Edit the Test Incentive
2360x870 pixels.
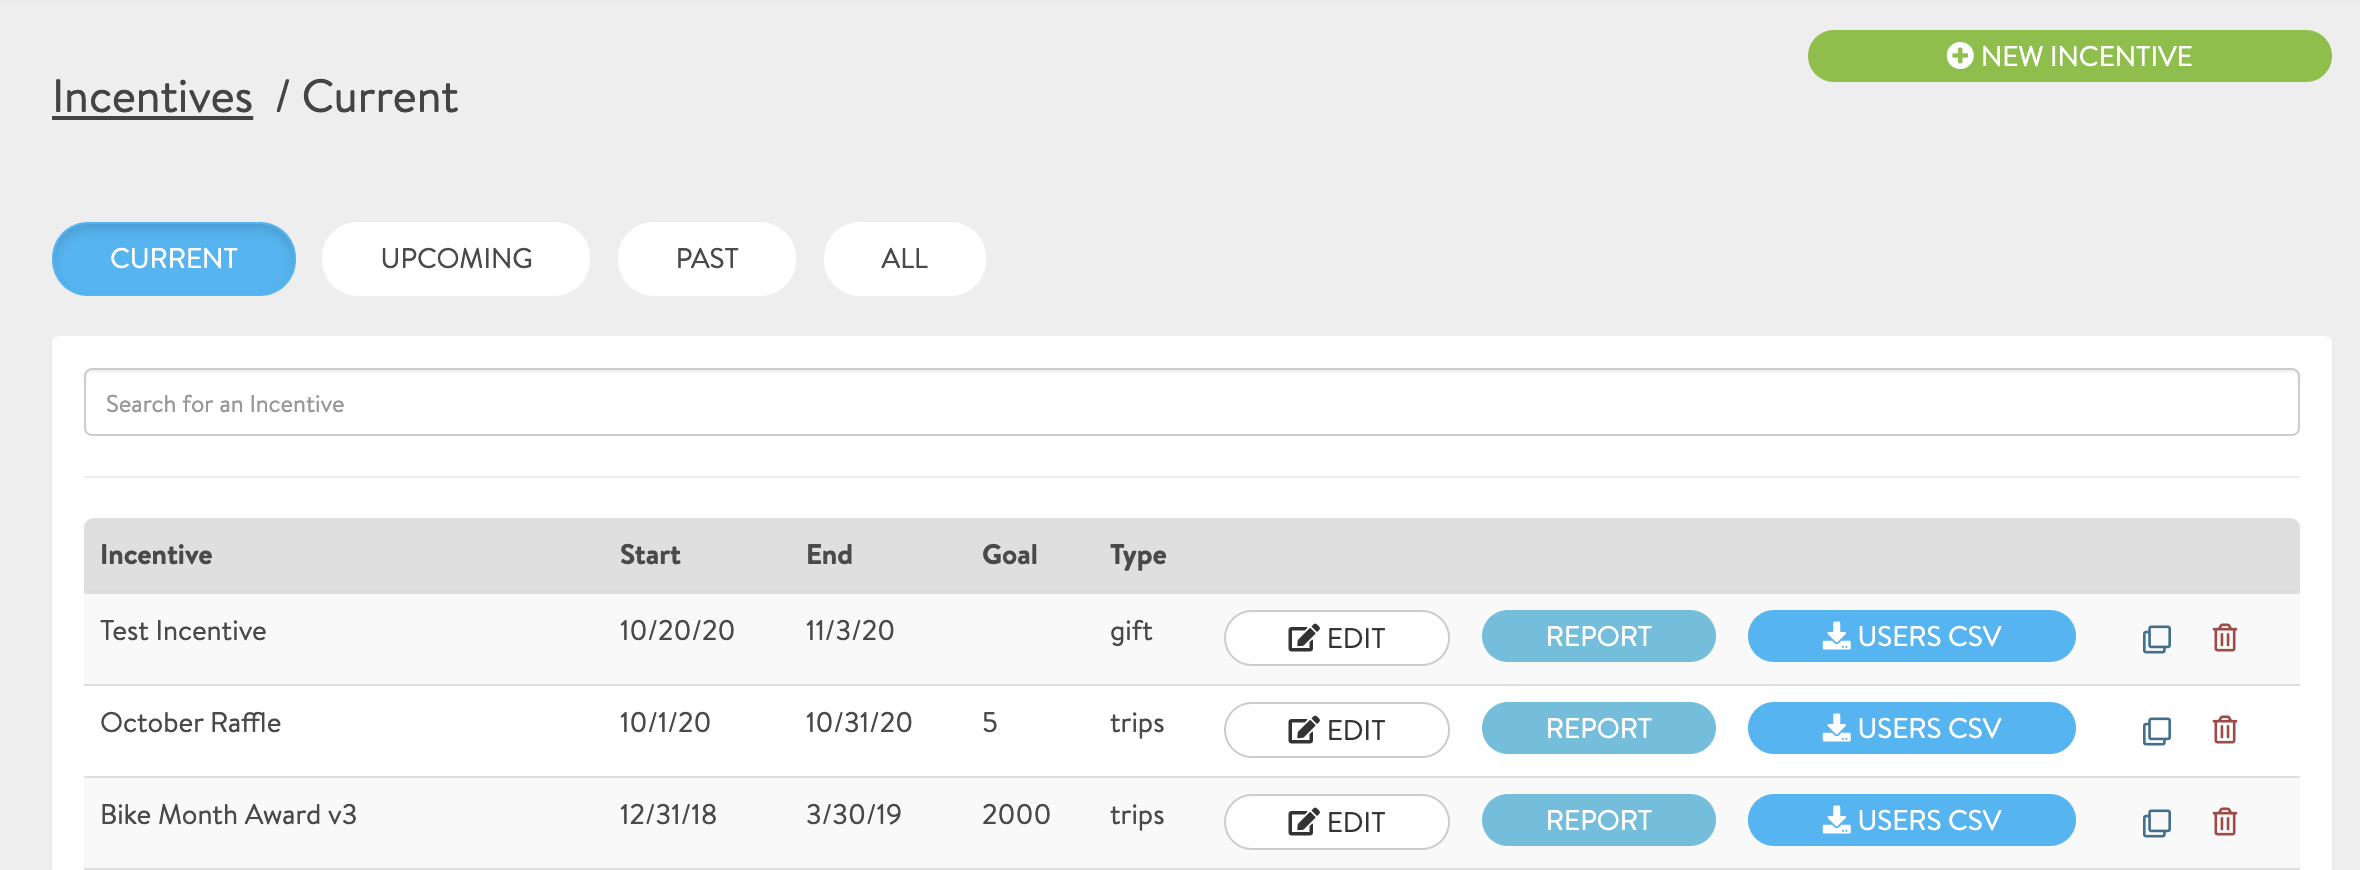[x=1336, y=638]
